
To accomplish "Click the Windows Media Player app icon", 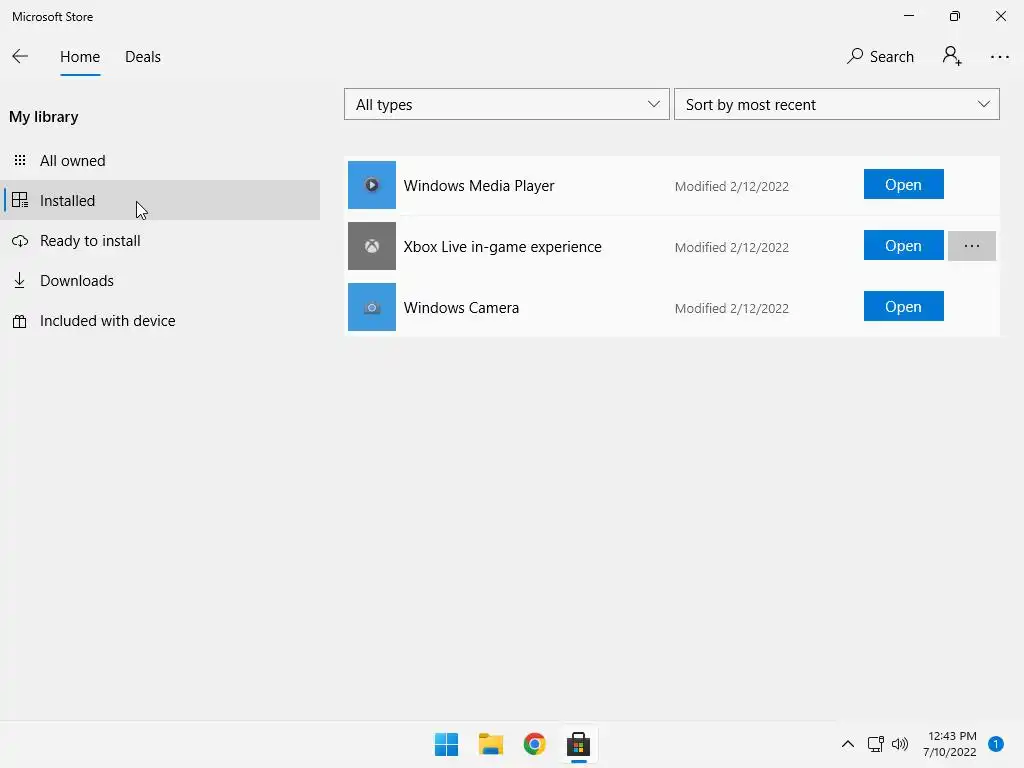I will 372,185.
